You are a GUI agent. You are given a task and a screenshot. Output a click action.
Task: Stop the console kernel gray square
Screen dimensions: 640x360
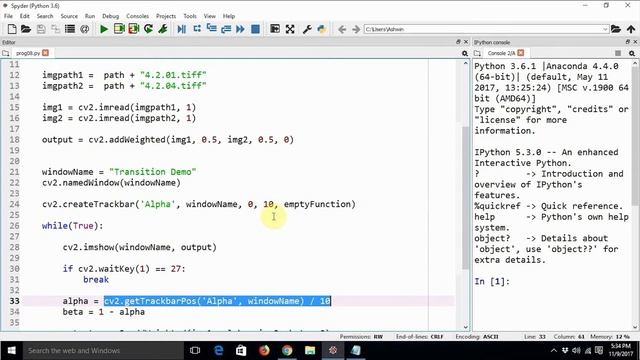(618, 53)
